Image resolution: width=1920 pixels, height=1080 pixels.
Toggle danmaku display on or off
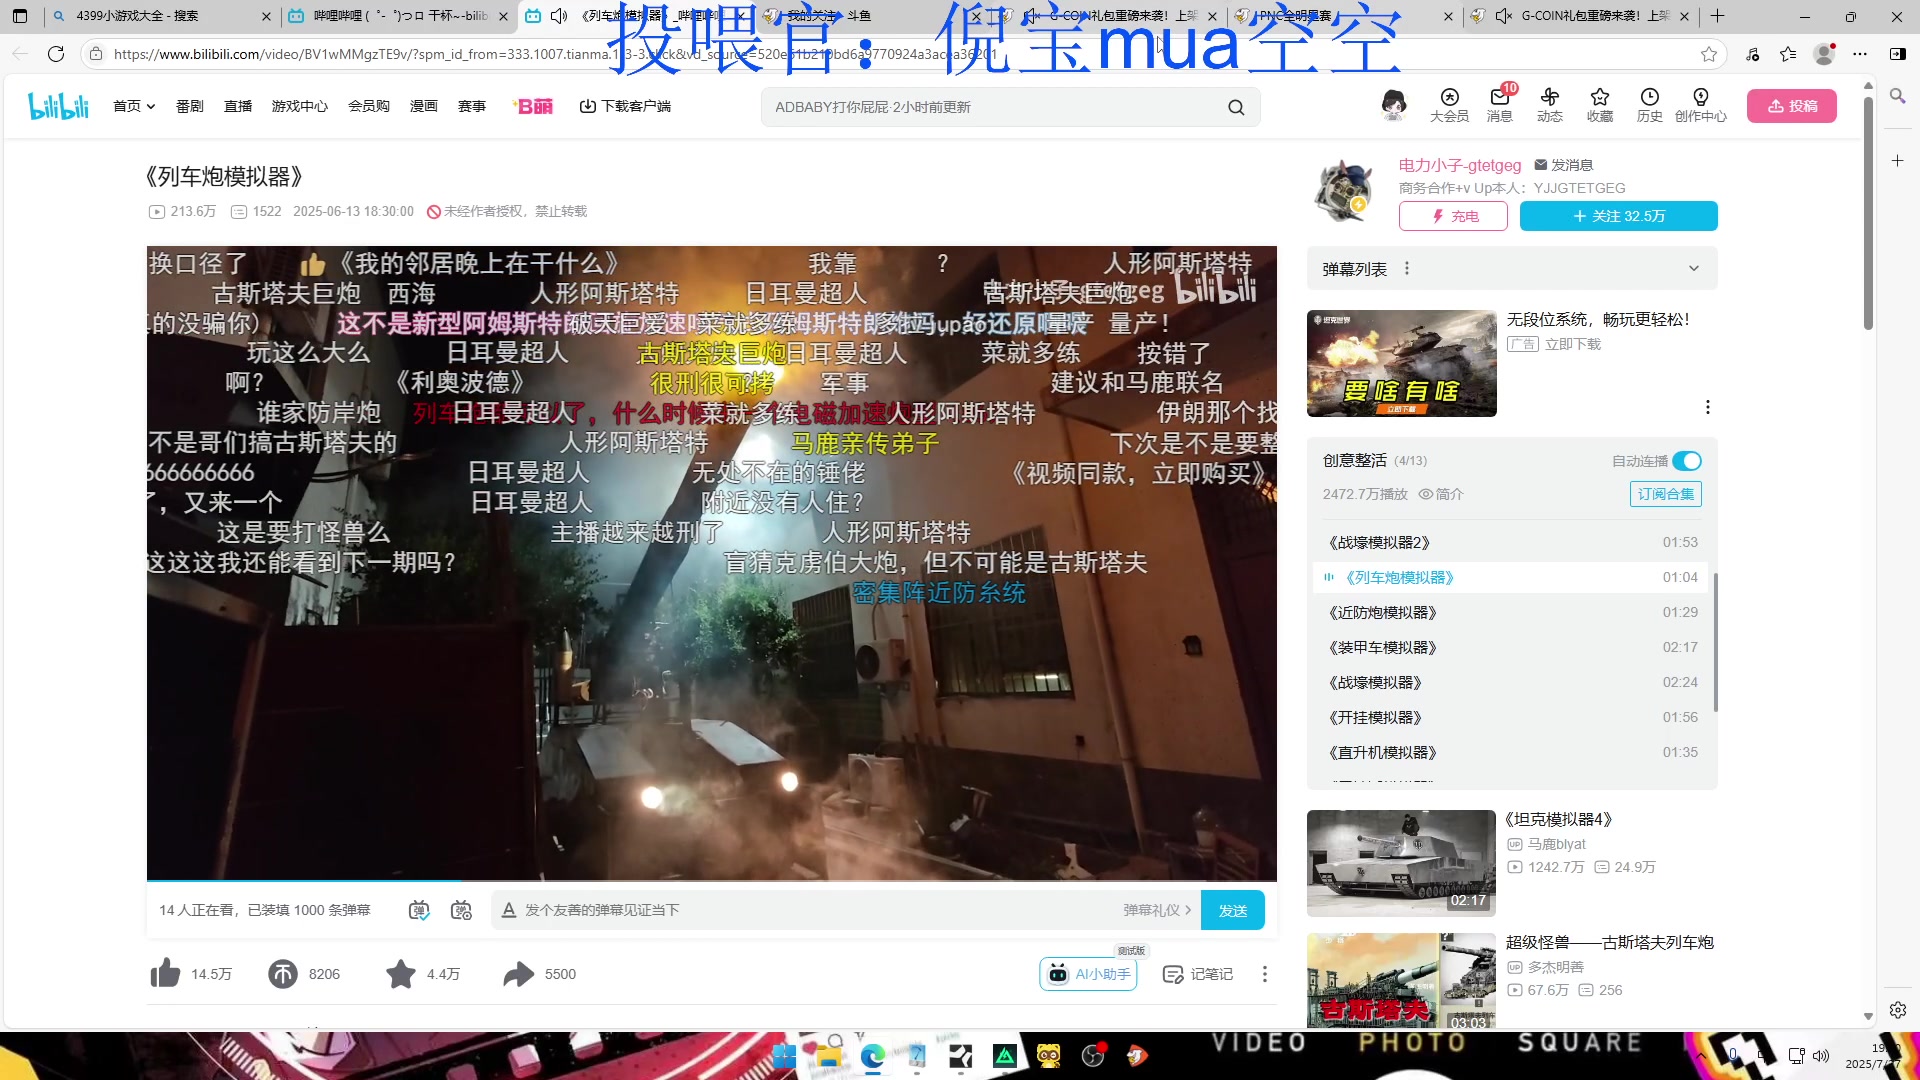[x=419, y=910]
